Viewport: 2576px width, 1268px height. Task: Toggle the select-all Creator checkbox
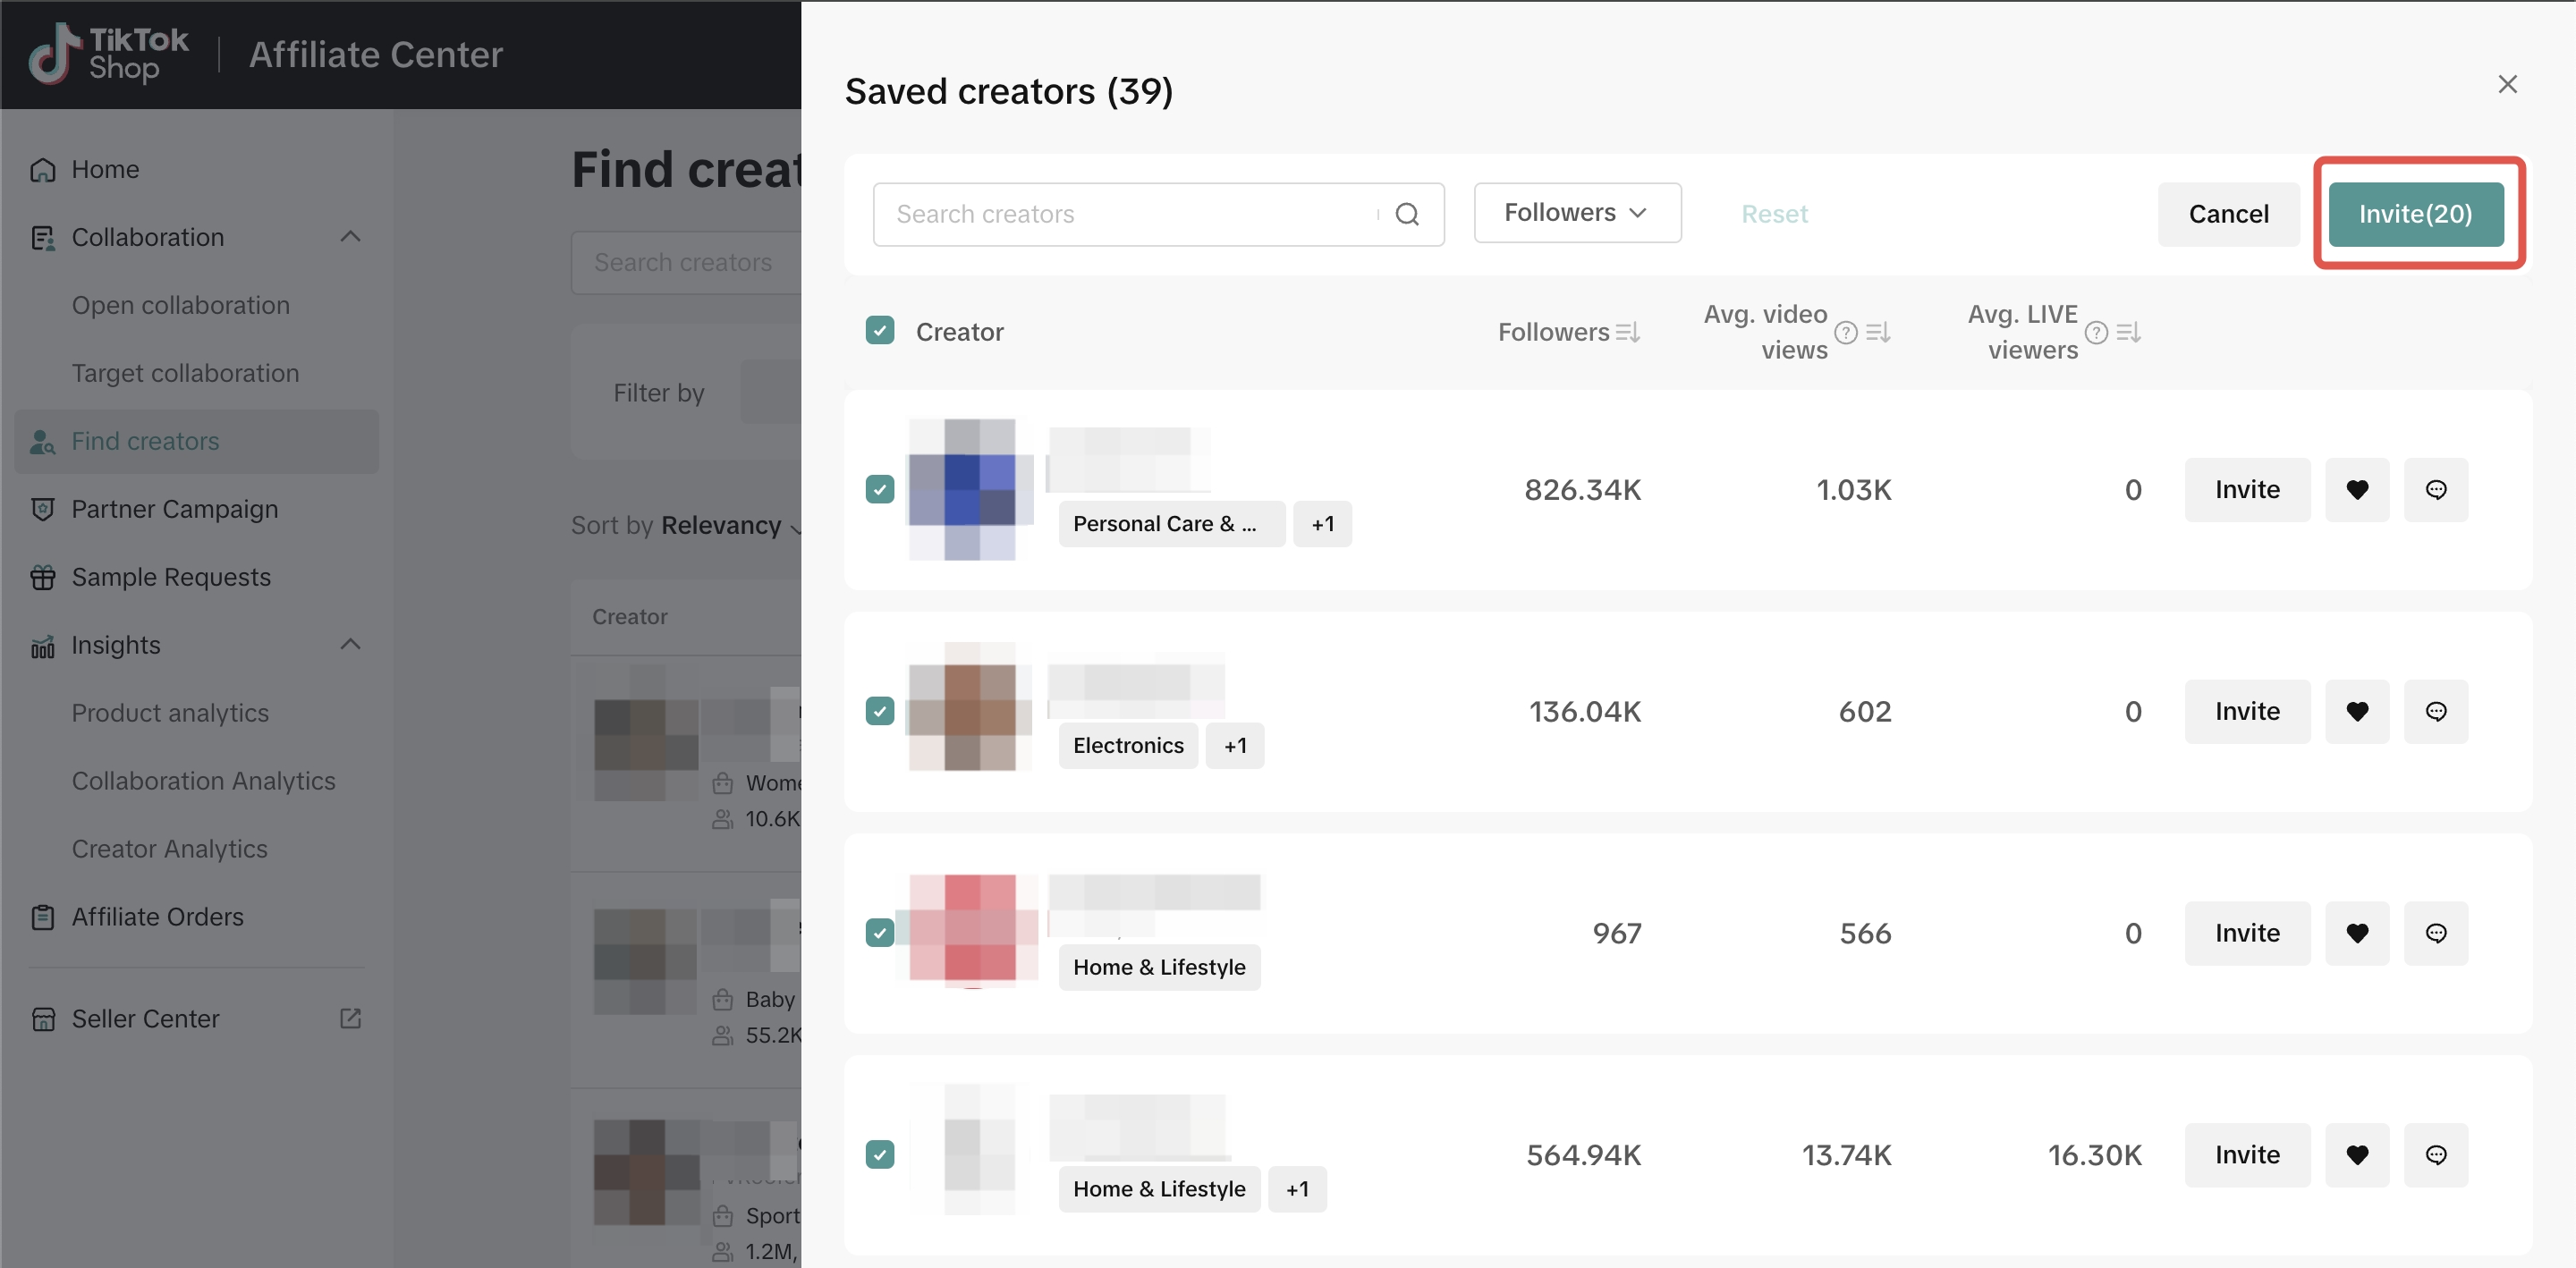click(x=880, y=331)
